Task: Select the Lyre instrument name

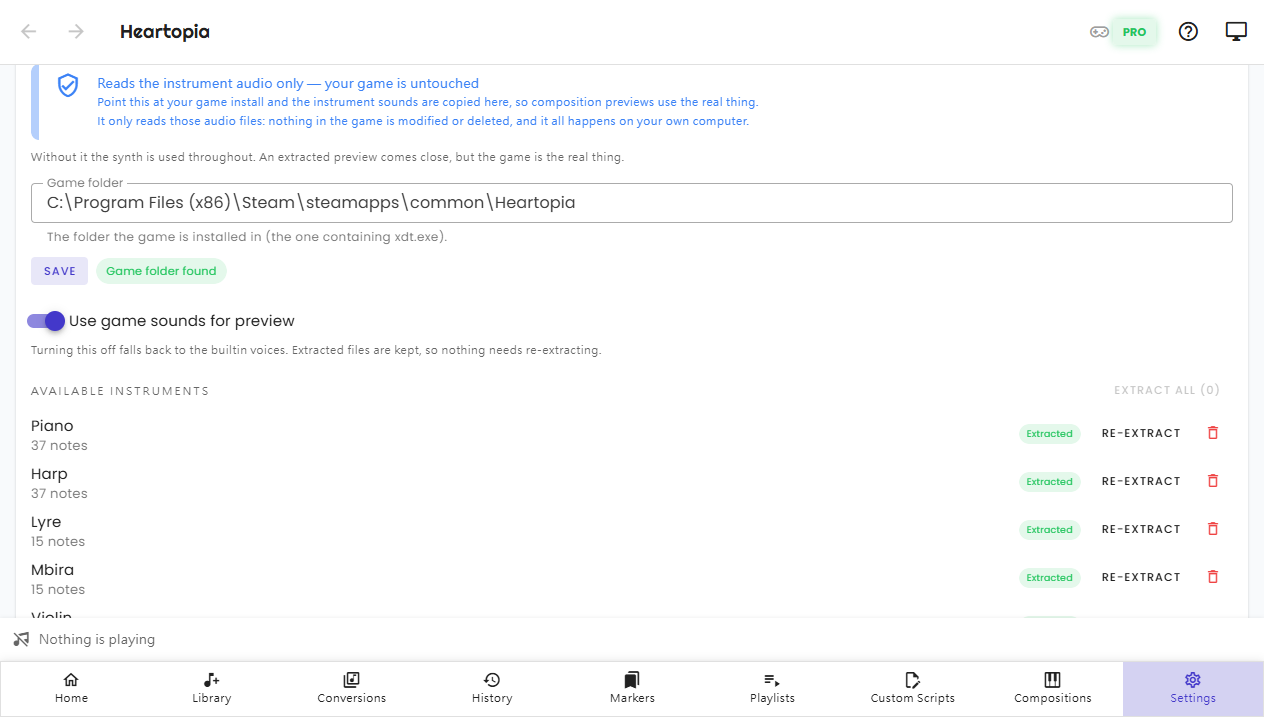Action: coord(46,522)
